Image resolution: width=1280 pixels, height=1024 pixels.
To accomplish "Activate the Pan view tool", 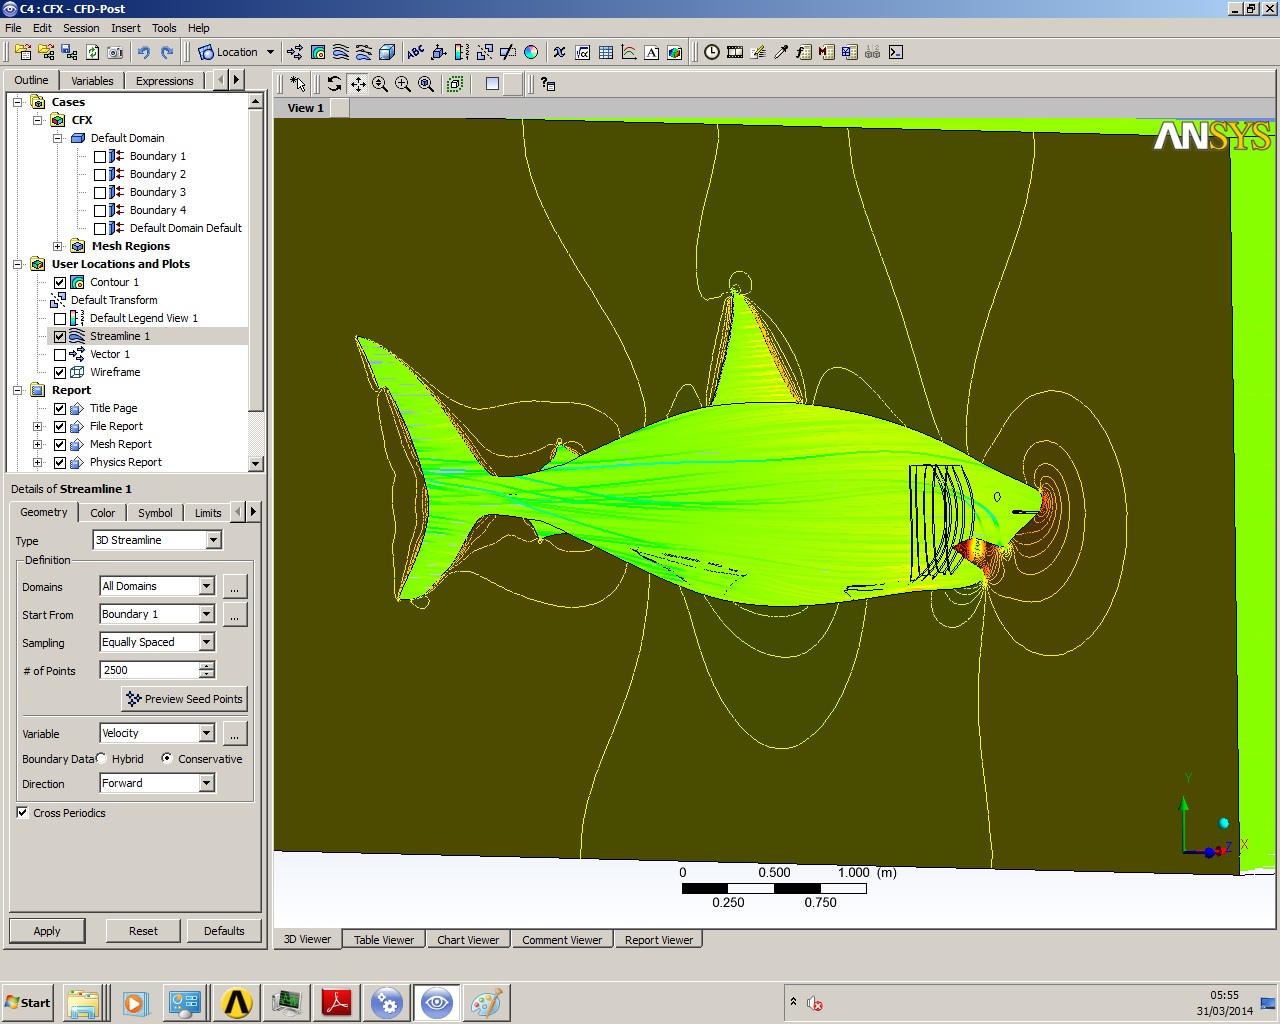I will [x=357, y=84].
